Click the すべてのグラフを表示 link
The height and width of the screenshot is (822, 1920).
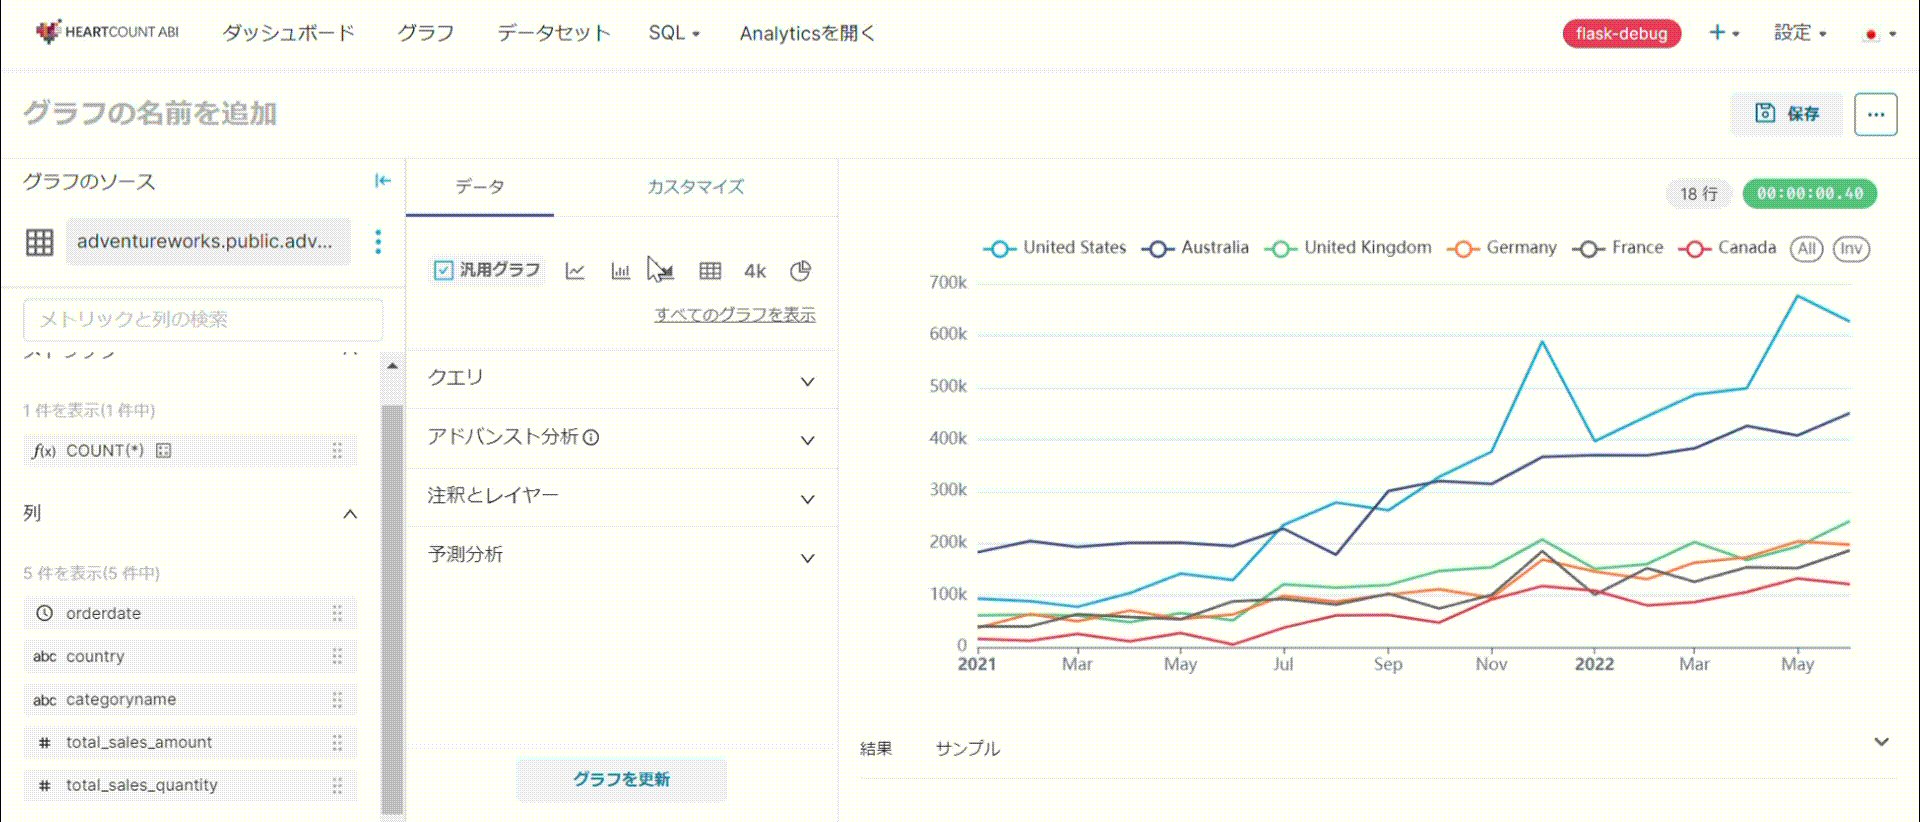735,315
